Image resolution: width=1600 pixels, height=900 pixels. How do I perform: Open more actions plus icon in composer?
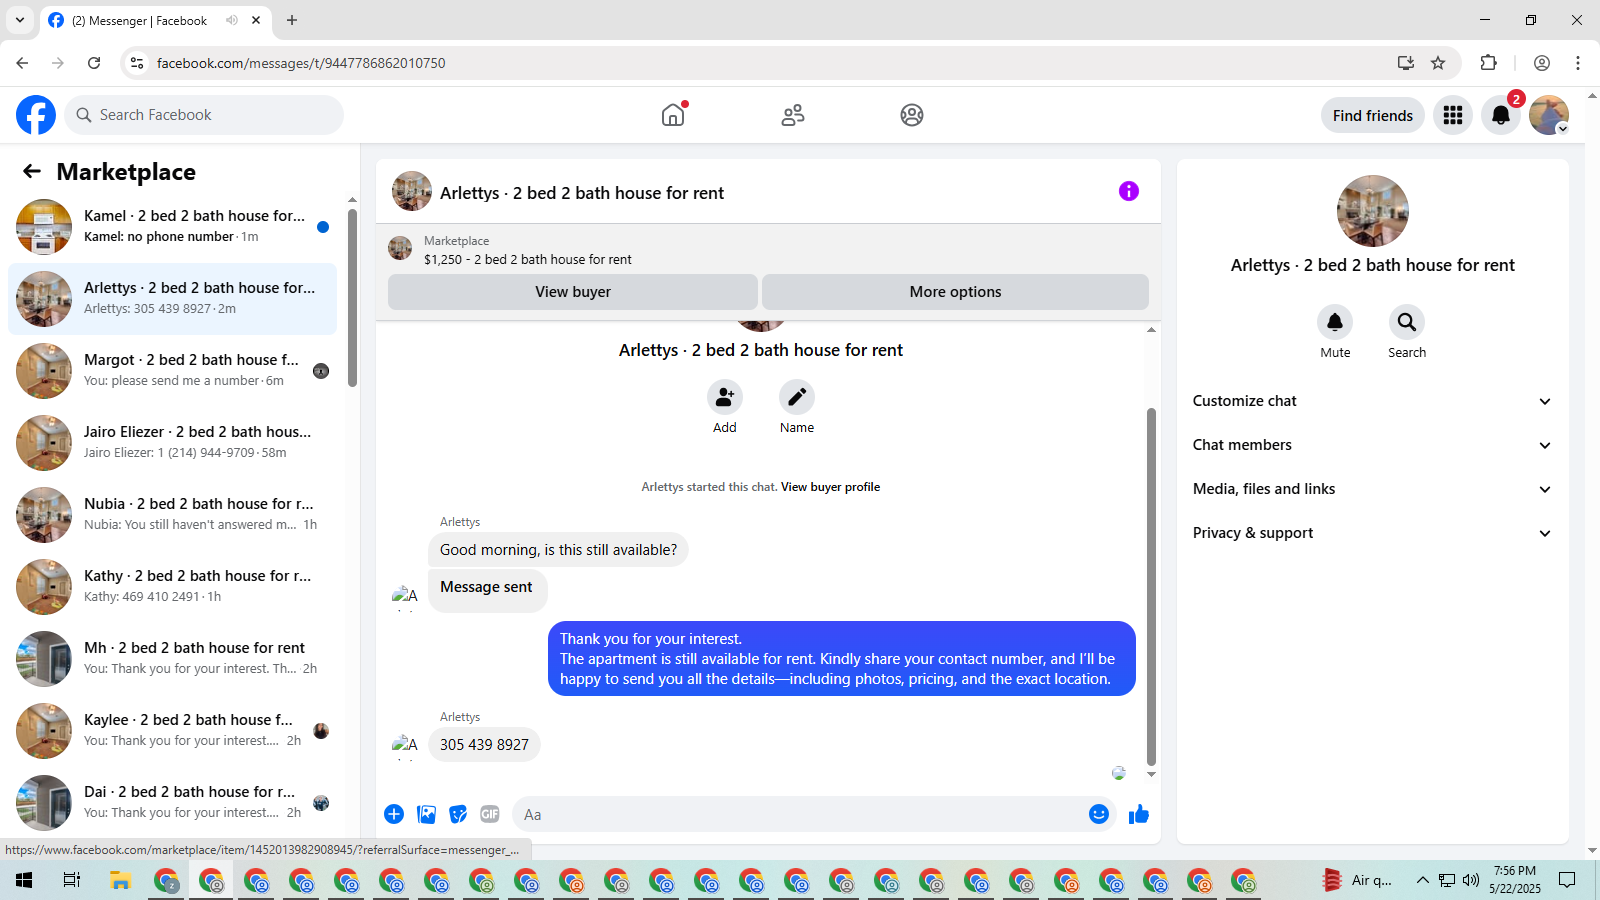tap(394, 814)
